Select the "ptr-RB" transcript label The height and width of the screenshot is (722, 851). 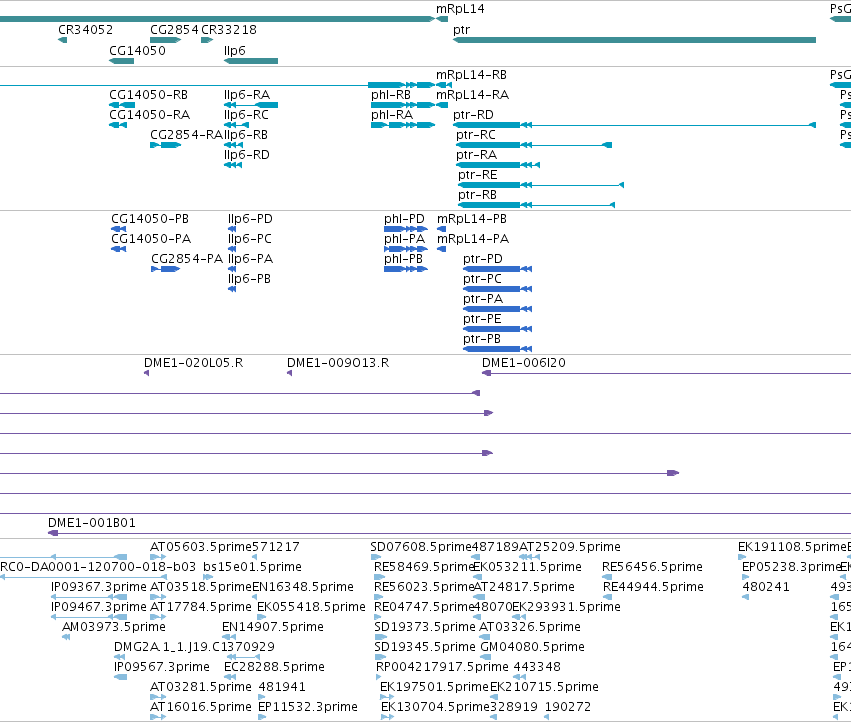point(477,195)
